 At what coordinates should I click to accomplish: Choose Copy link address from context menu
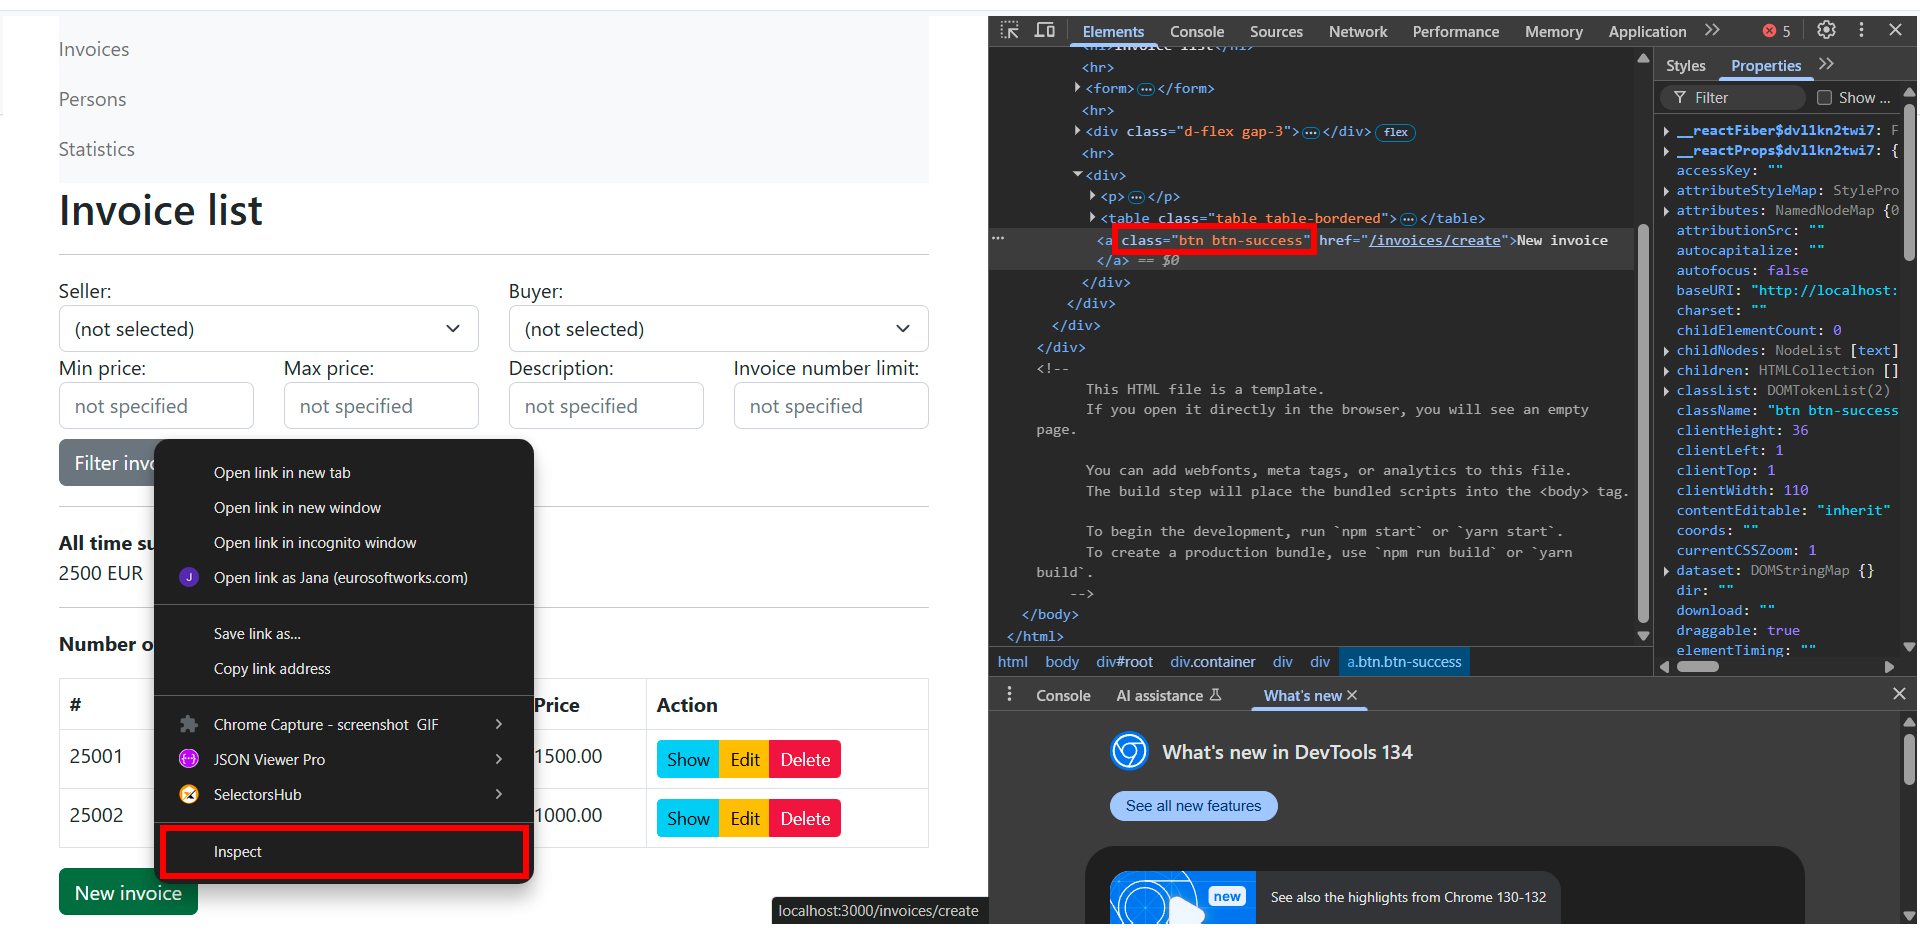[x=272, y=668]
